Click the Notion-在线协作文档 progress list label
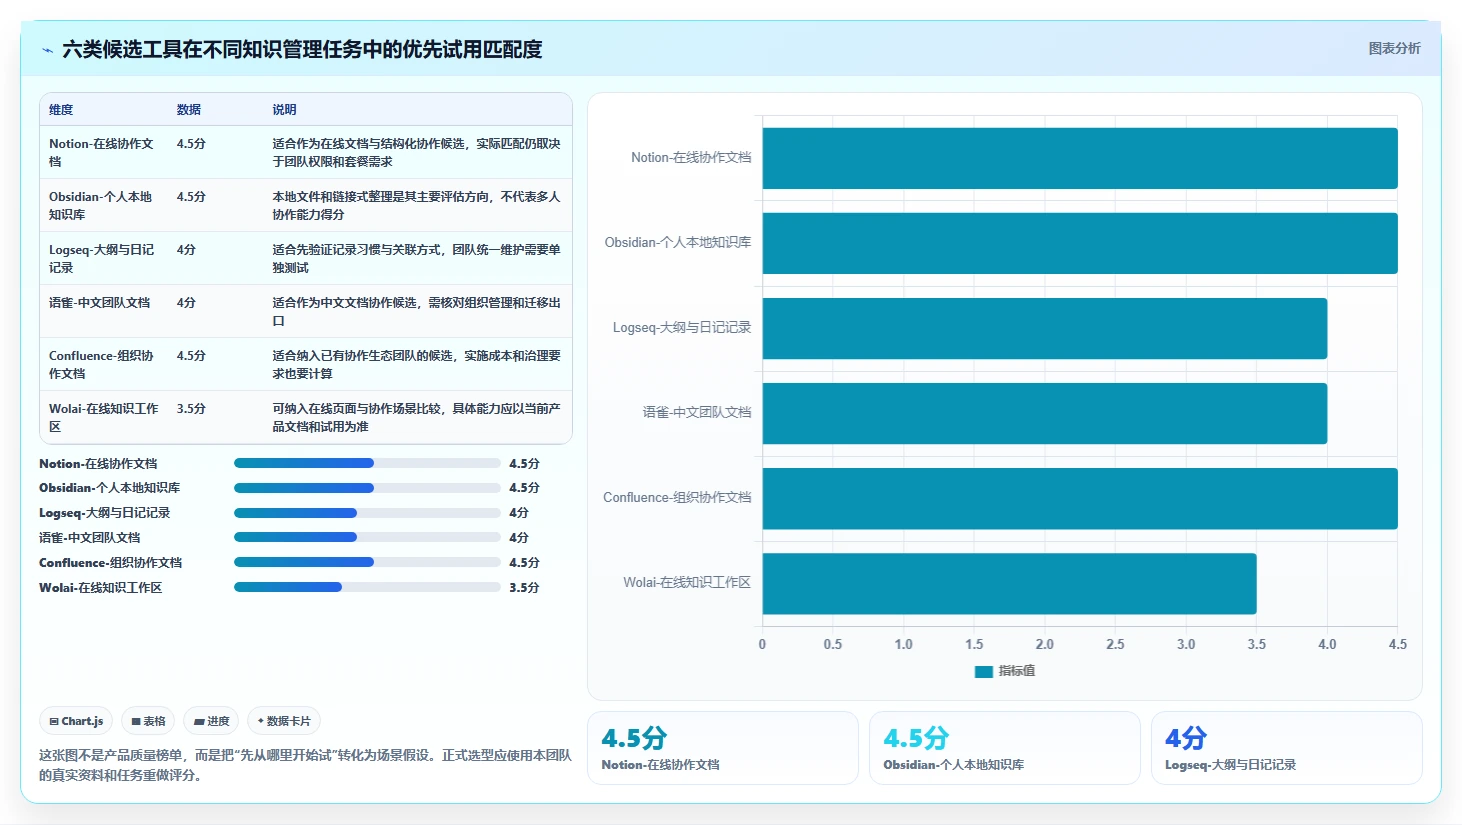This screenshot has width=1462, height=825. (98, 463)
